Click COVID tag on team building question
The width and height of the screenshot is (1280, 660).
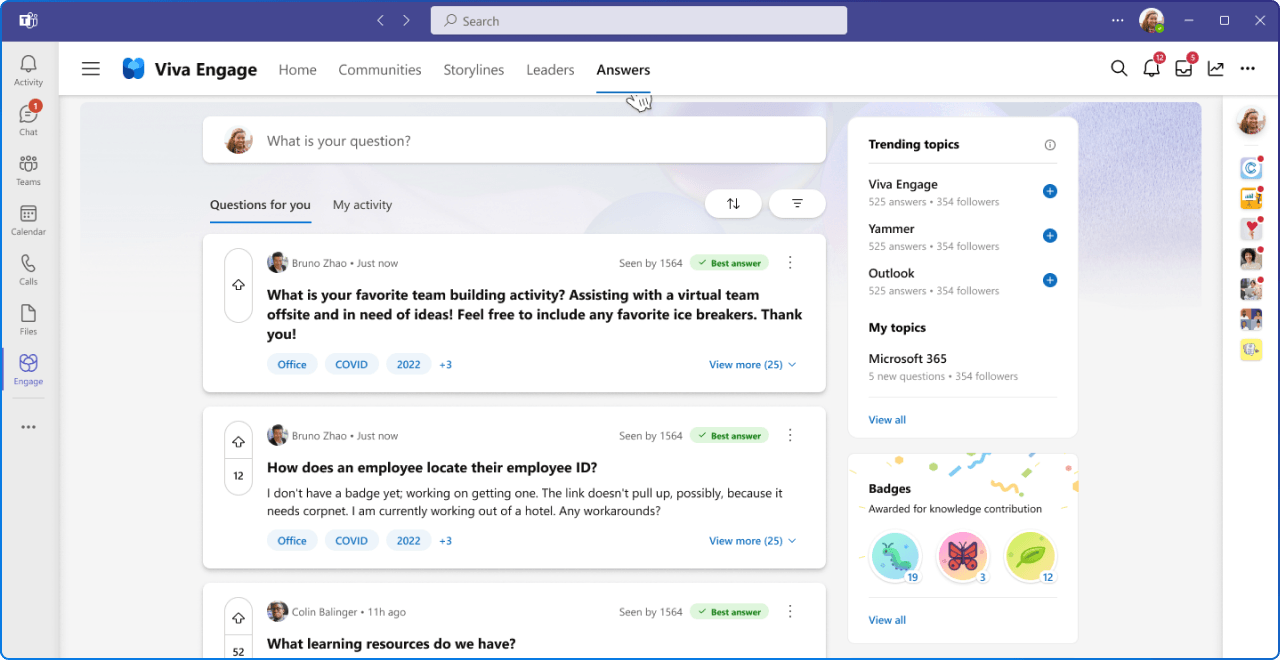[x=352, y=365]
